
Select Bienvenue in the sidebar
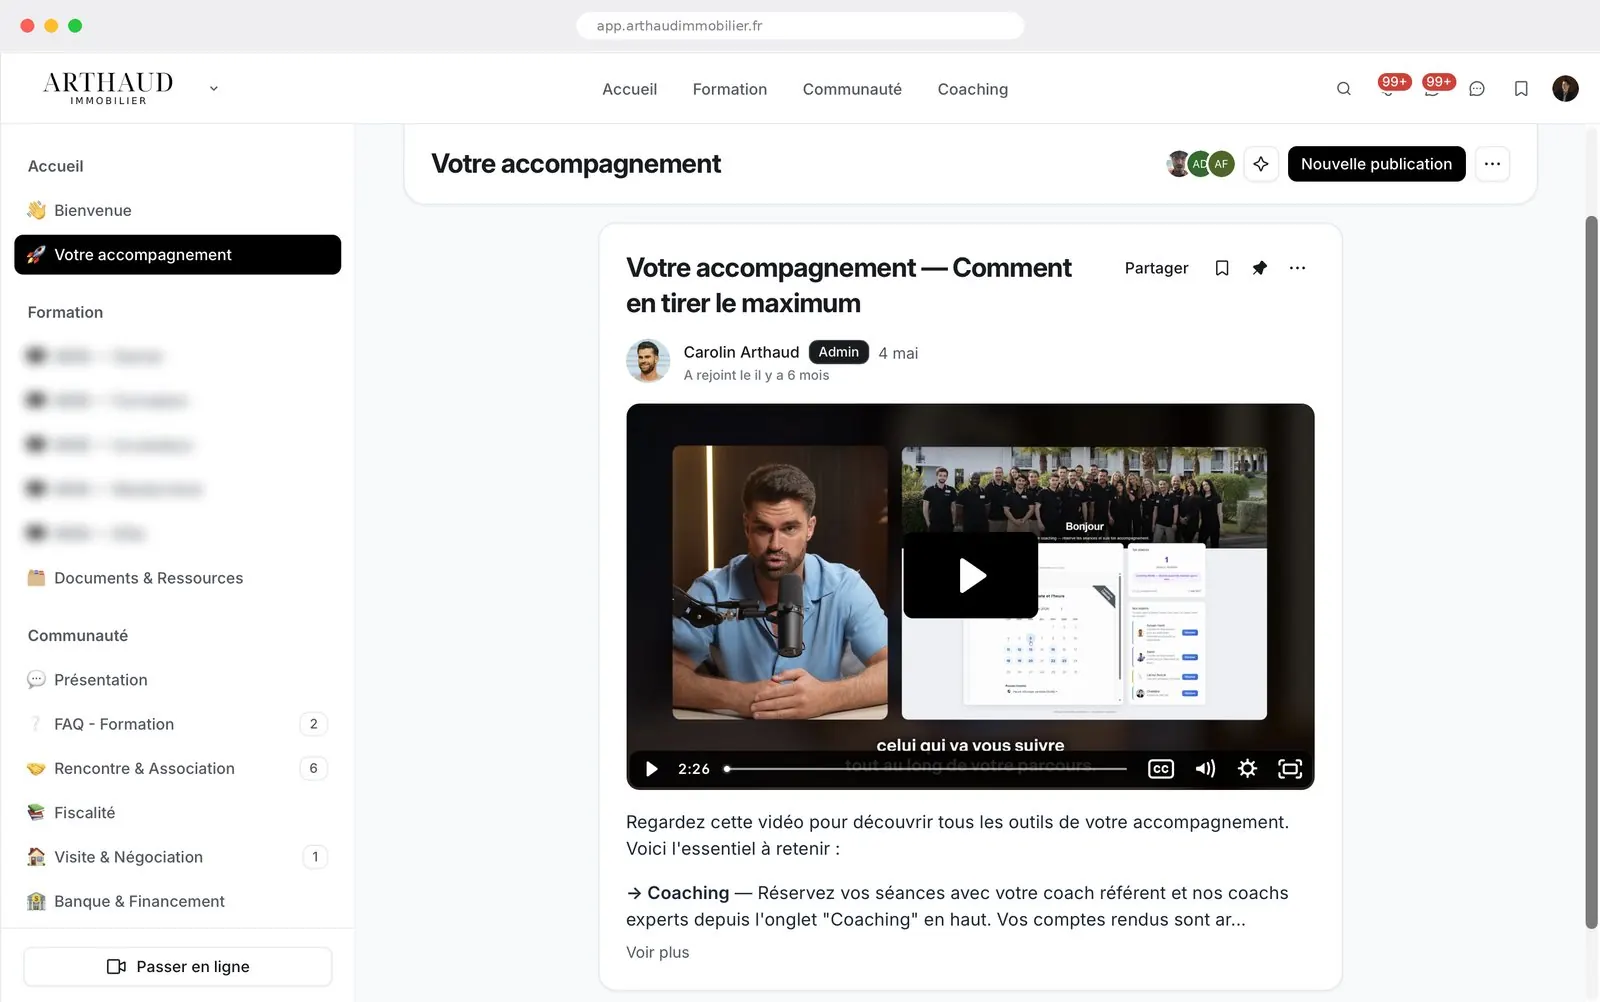(178, 210)
